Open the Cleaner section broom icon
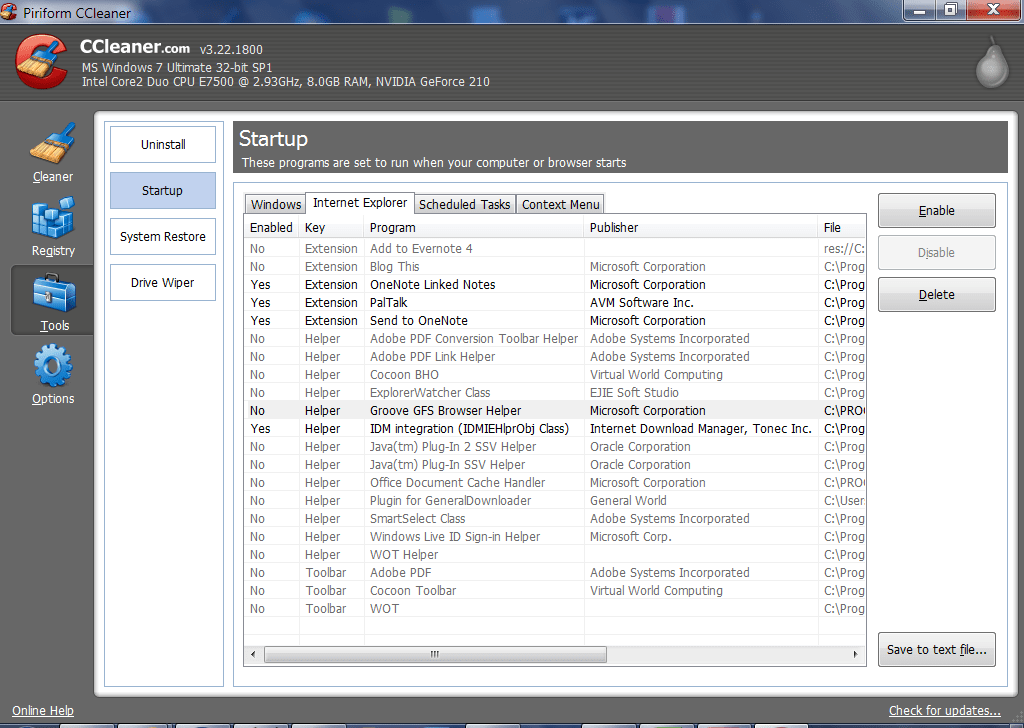Image resolution: width=1024 pixels, height=728 pixels. click(x=53, y=145)
